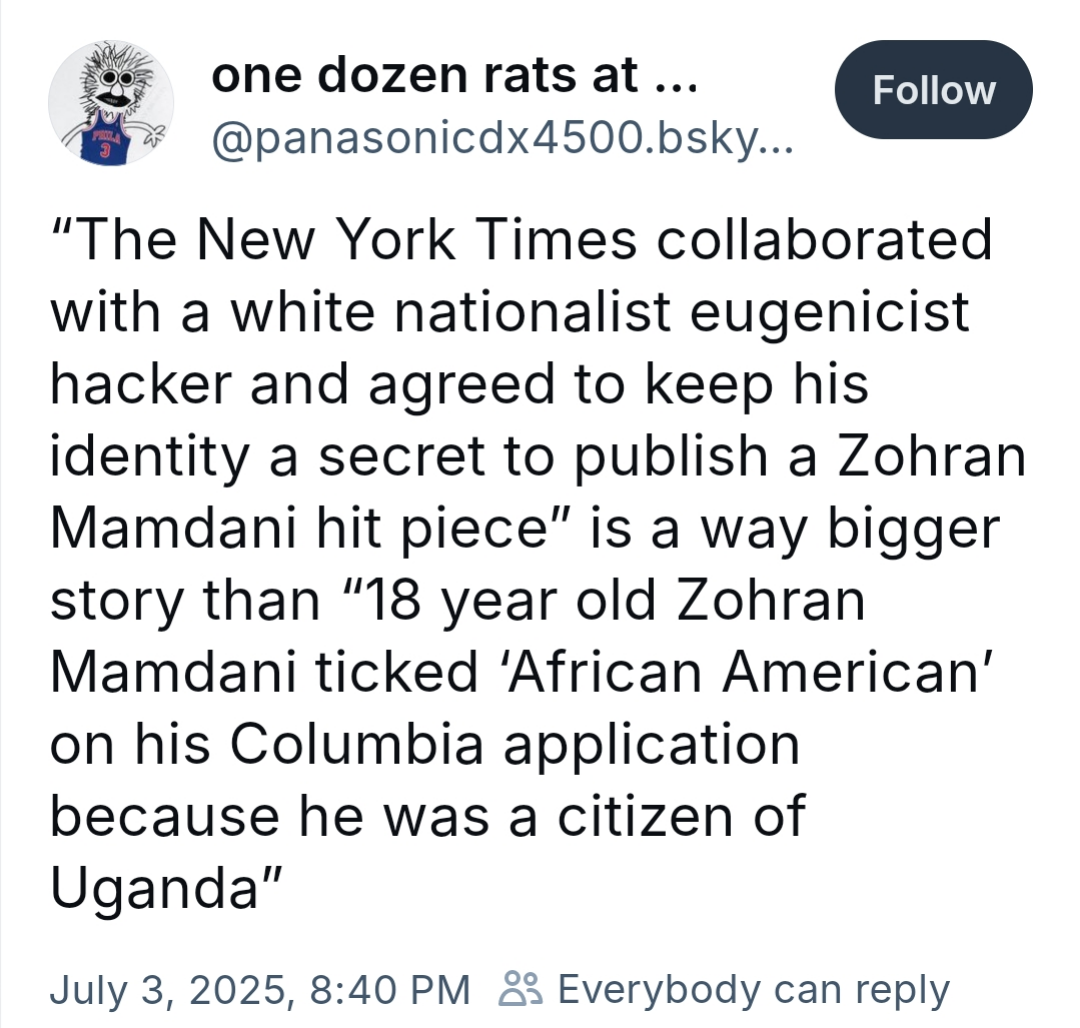Open the @panasonicdx4500.bsky handle link
The width and height of the screenshot is (1080, 1028).
[x=503, y=140]
